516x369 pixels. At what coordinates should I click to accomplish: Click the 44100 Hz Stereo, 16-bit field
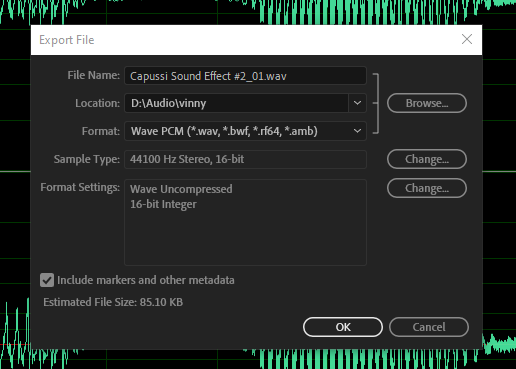point(245,159)
